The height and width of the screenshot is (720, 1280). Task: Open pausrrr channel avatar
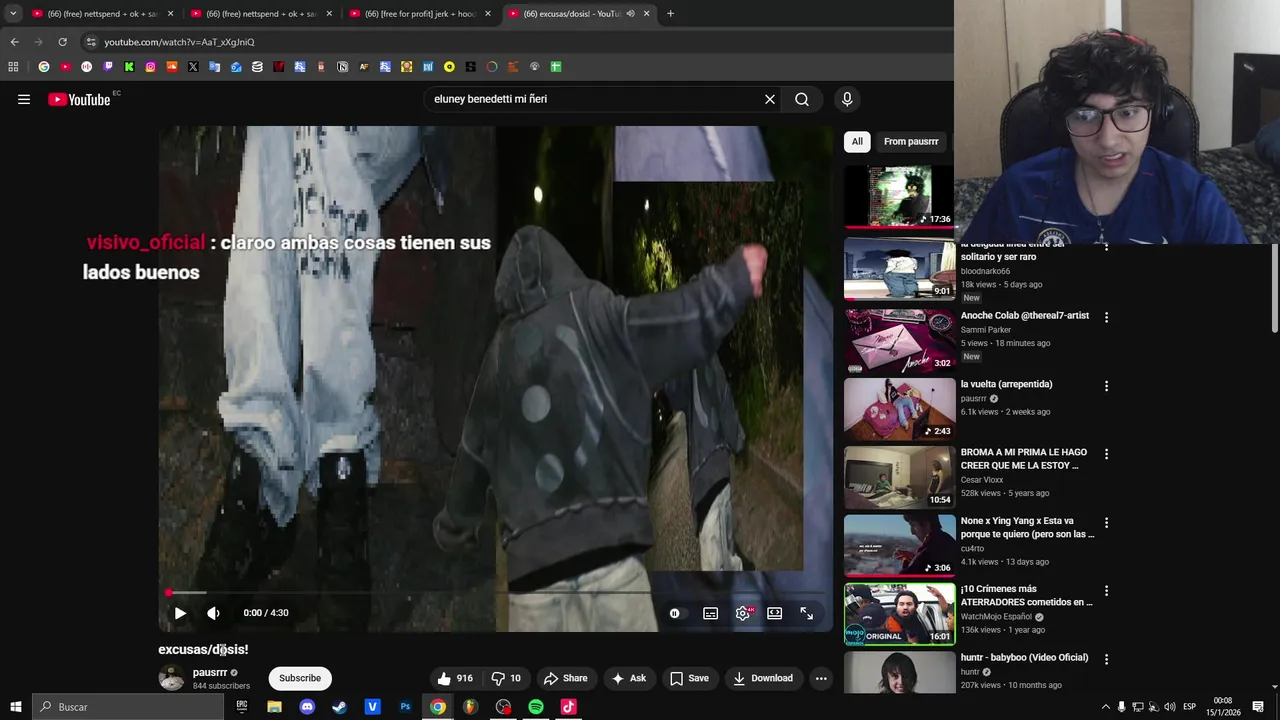[172, 678]
